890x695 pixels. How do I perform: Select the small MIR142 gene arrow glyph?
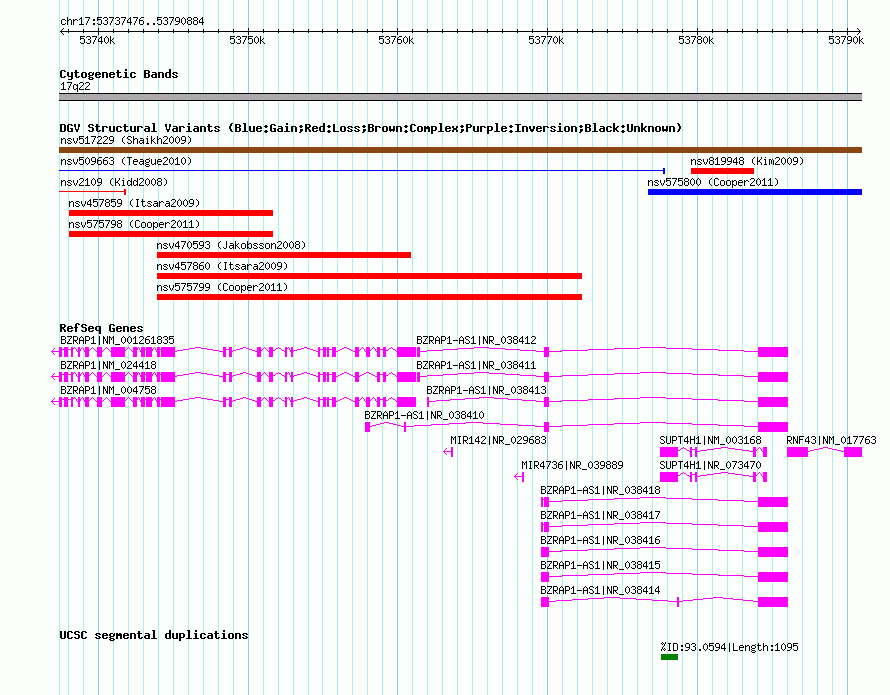pos(448,452)
